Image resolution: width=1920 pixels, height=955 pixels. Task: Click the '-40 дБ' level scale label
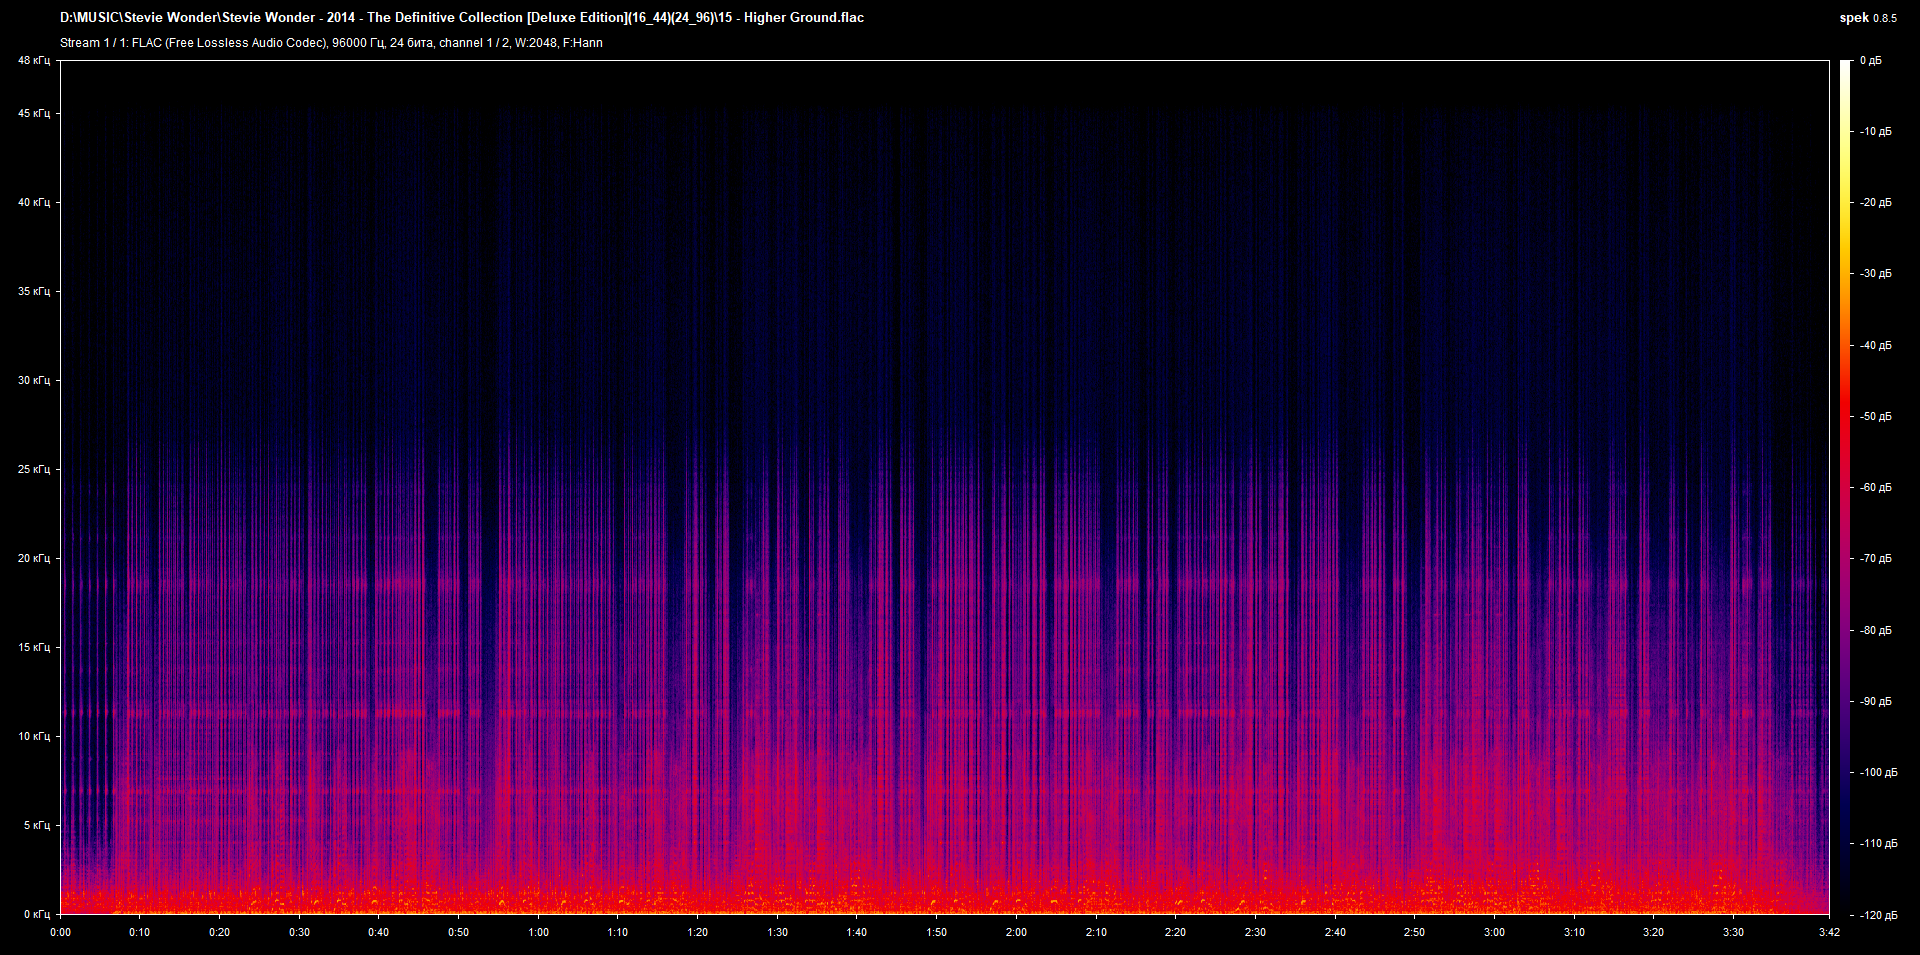pos(1876,346)
